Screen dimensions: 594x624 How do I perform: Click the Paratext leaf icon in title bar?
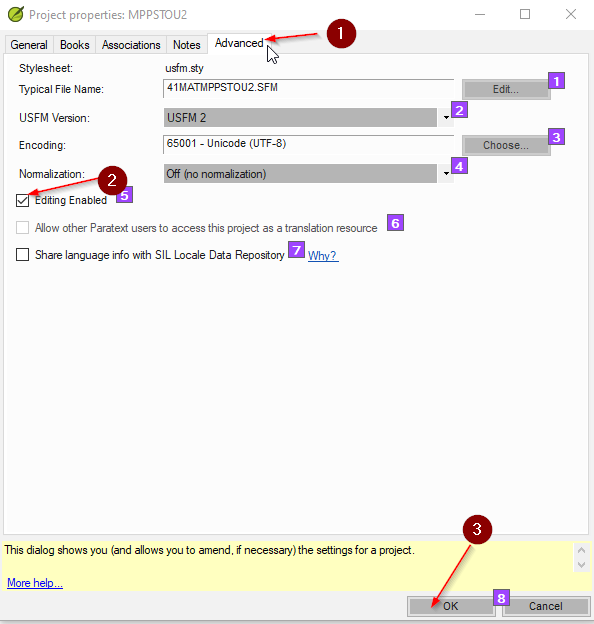coord(16,14)
